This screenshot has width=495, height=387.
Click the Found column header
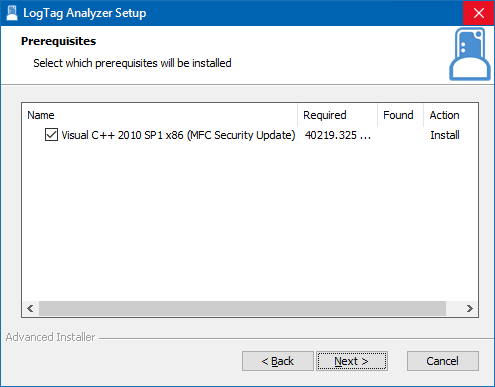400,115
